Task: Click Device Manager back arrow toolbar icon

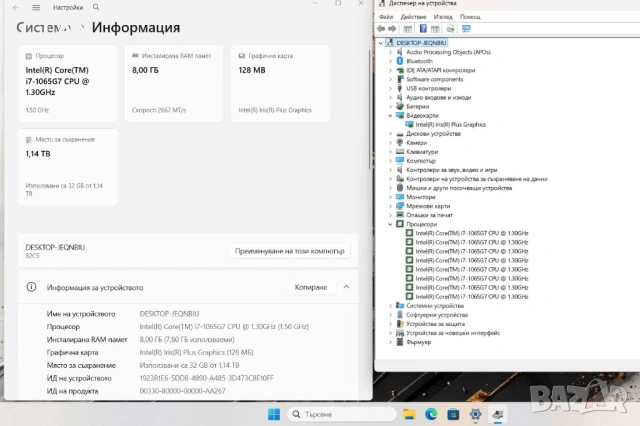Action: pos(381,29)
